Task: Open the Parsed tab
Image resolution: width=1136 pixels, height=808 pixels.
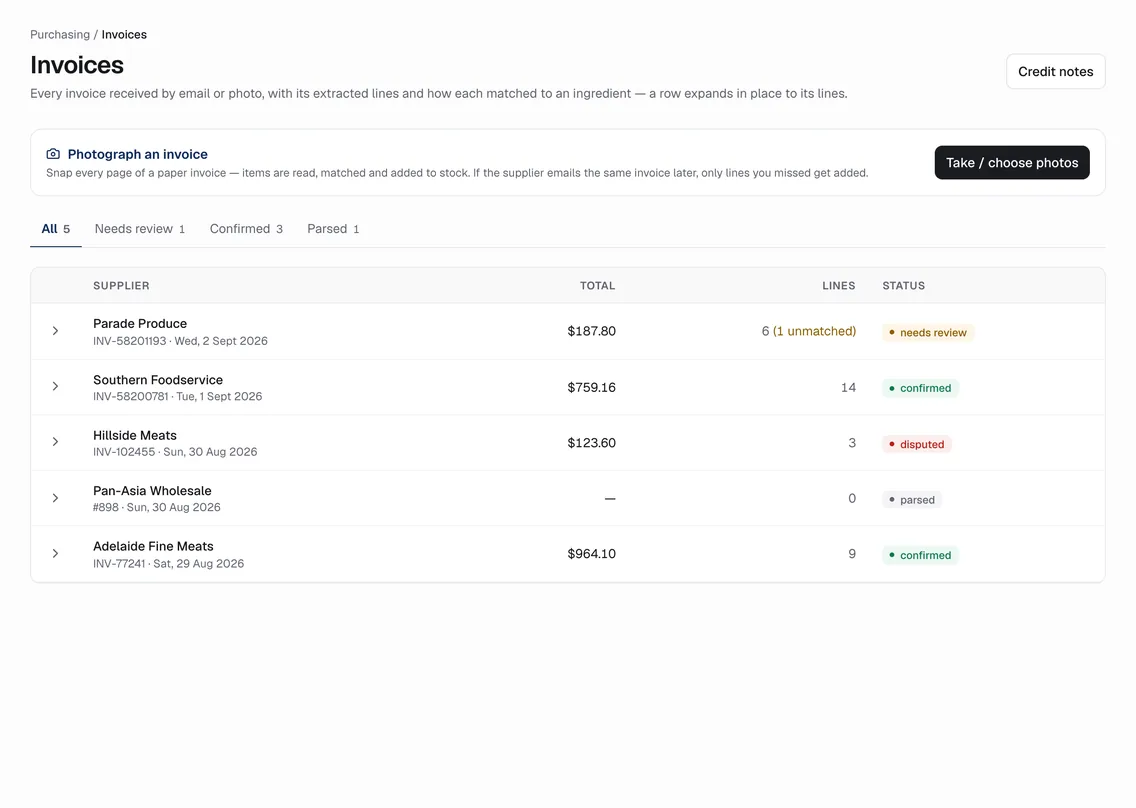Action: (x=333, y=229)
